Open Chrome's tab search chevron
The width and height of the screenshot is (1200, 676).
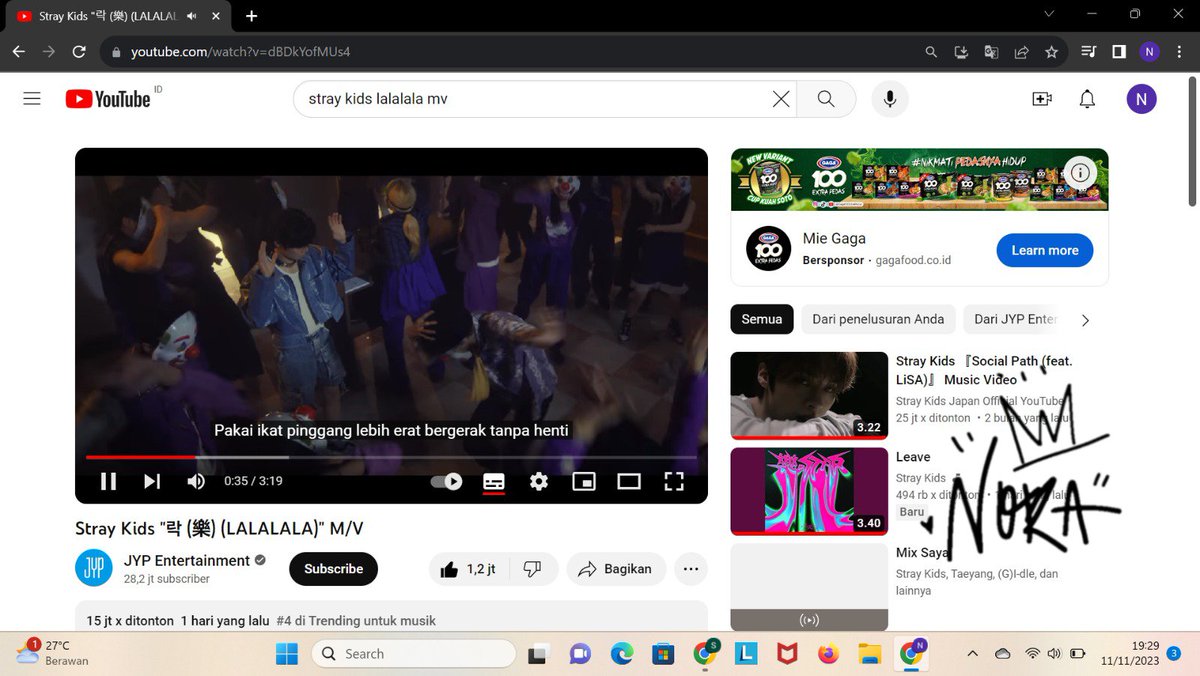point(1048,14)
